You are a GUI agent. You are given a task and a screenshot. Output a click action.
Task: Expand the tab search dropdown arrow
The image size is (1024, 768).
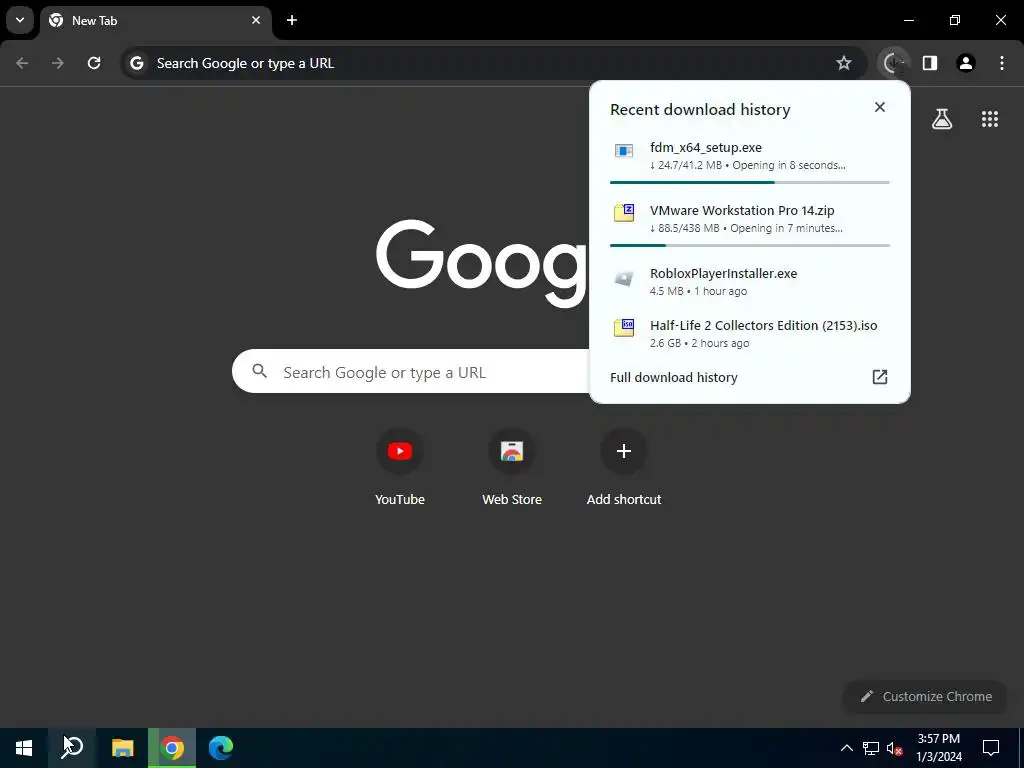pos(20,20)
